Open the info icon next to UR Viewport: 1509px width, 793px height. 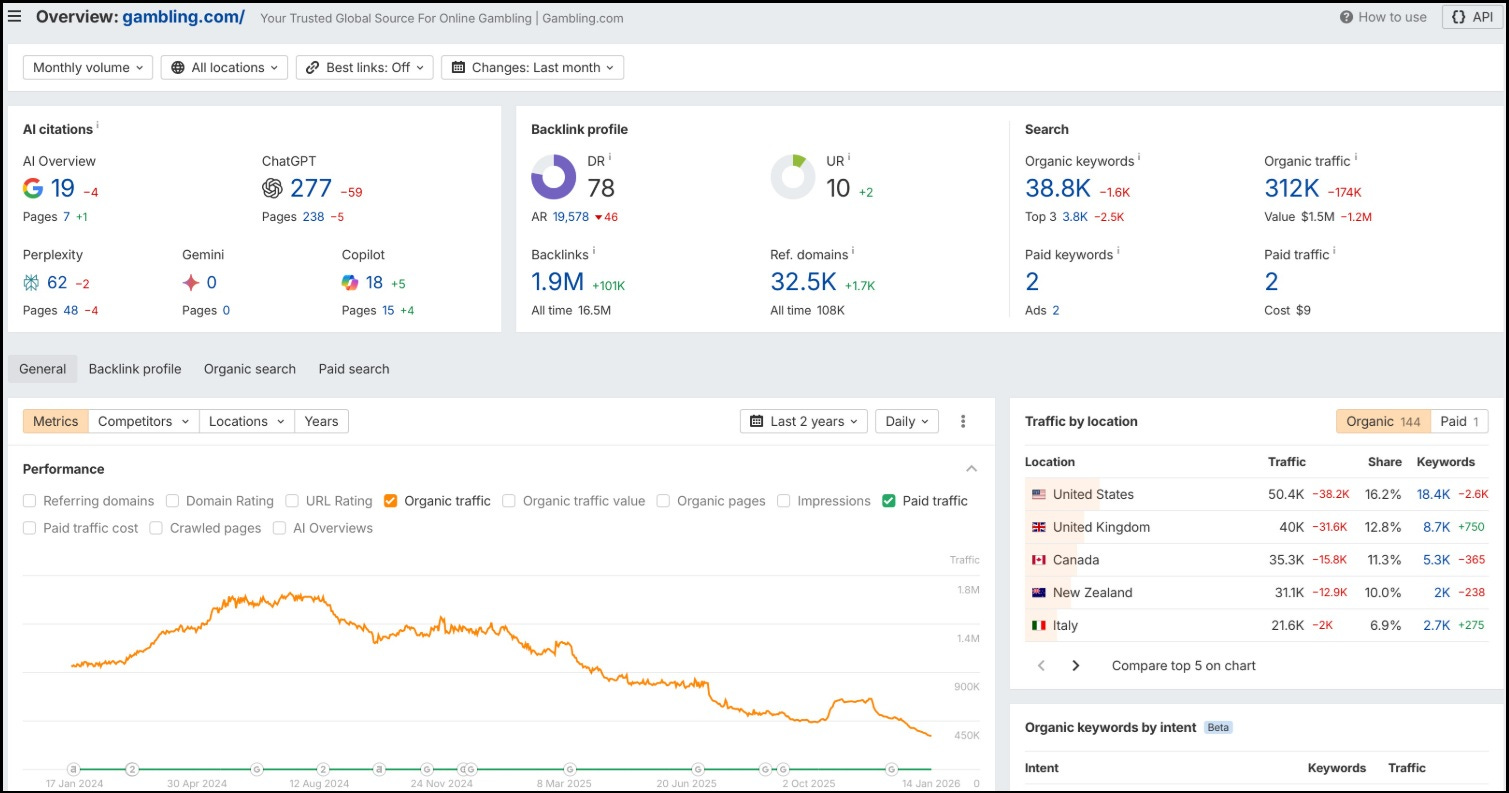pos(849,157)
